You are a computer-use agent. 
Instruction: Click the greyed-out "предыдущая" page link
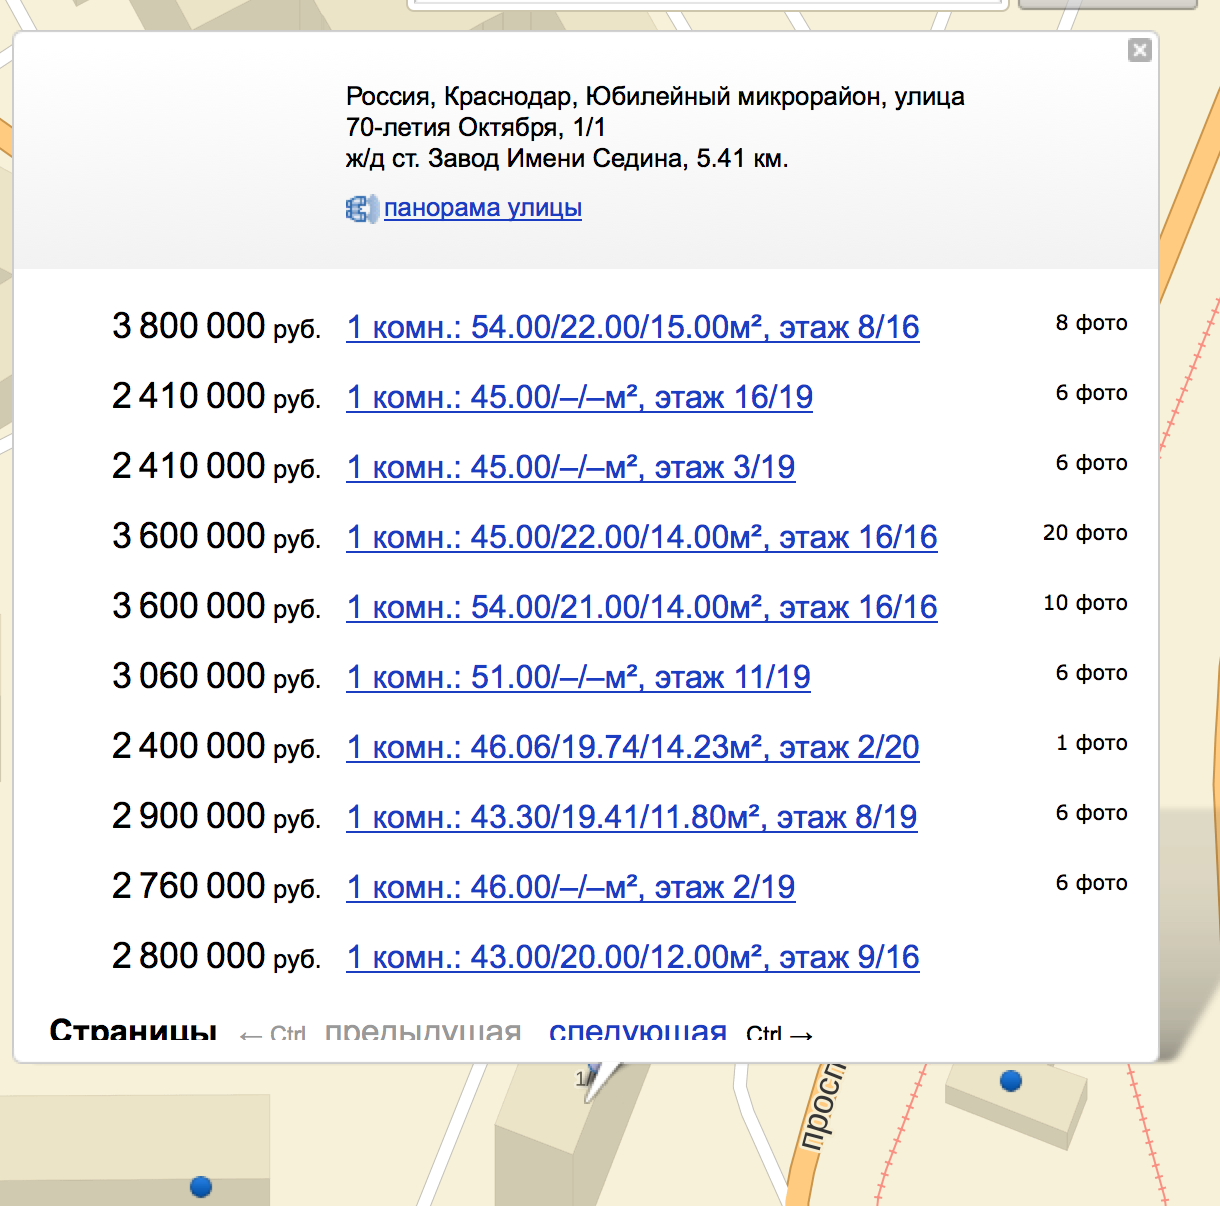423,1030
